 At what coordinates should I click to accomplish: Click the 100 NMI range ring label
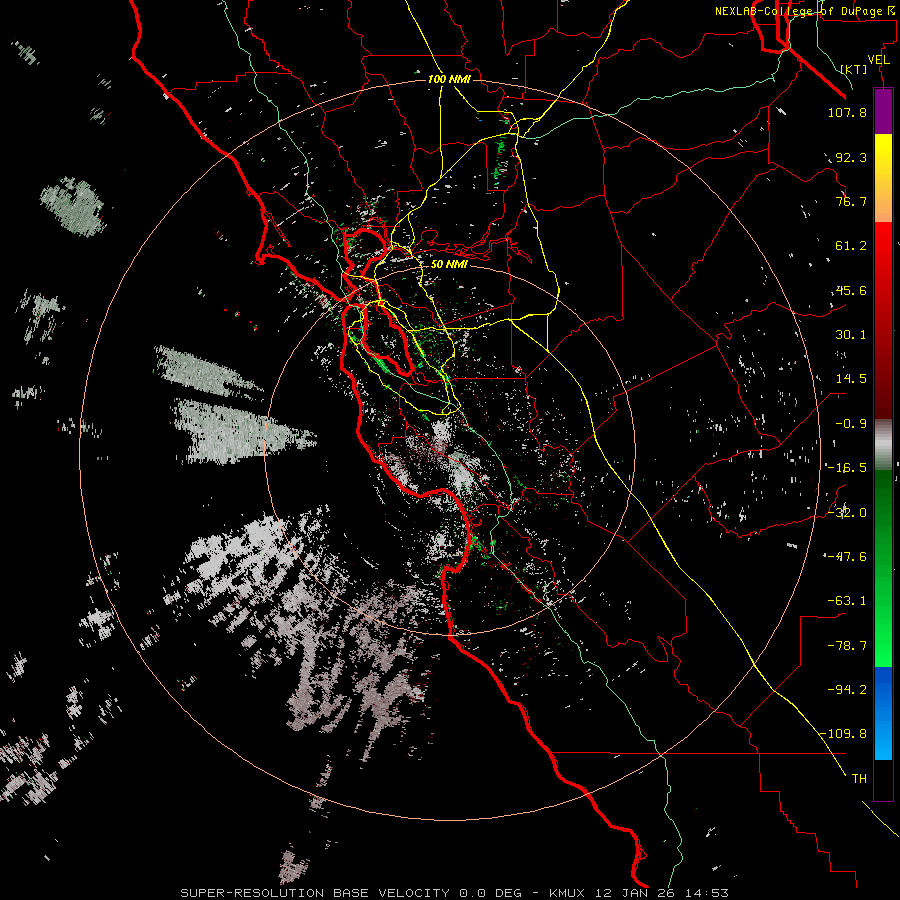point(449,79)
